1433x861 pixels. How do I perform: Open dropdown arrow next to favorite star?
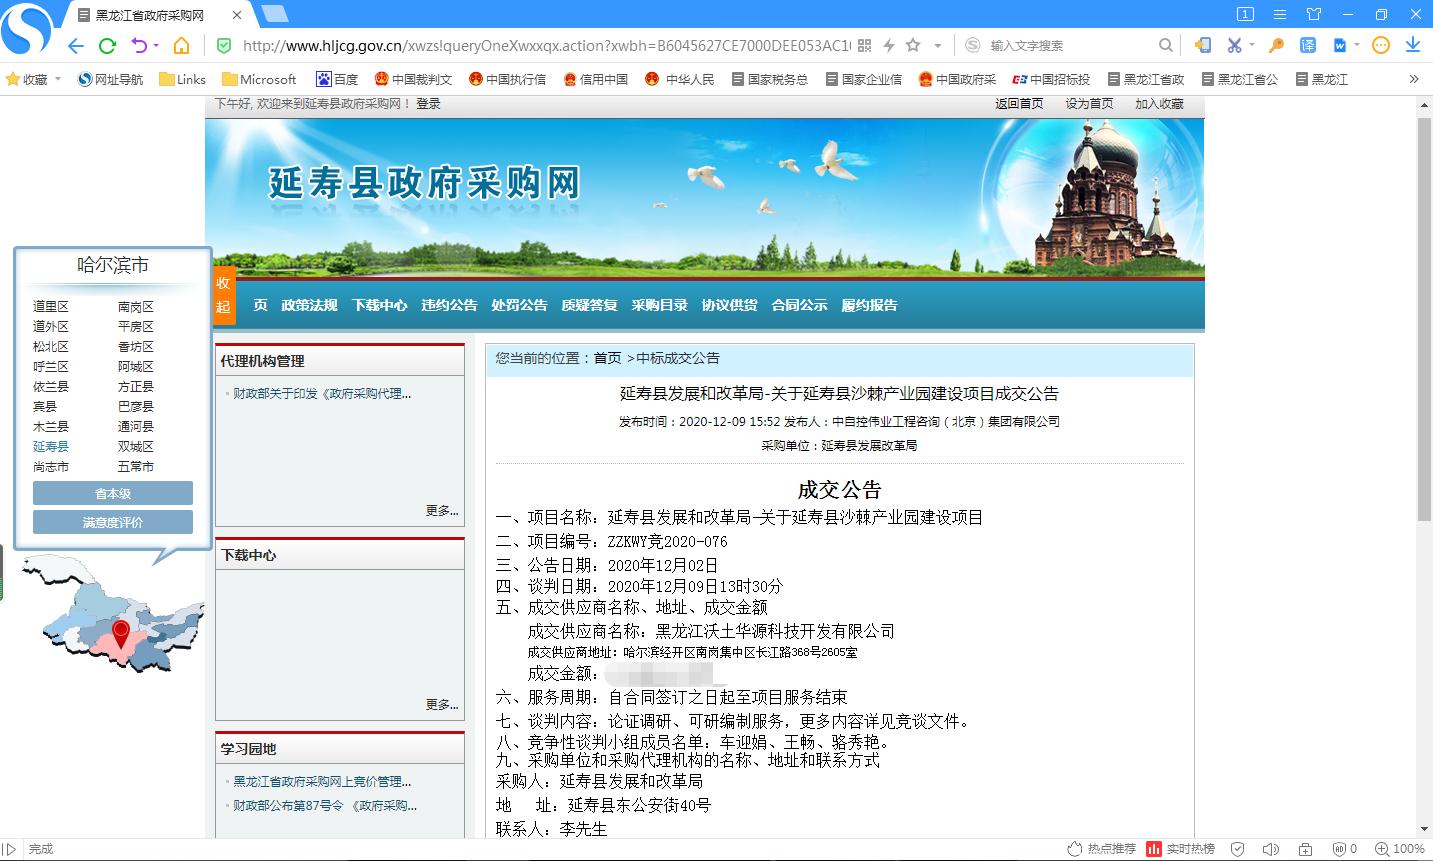(937, 45)
